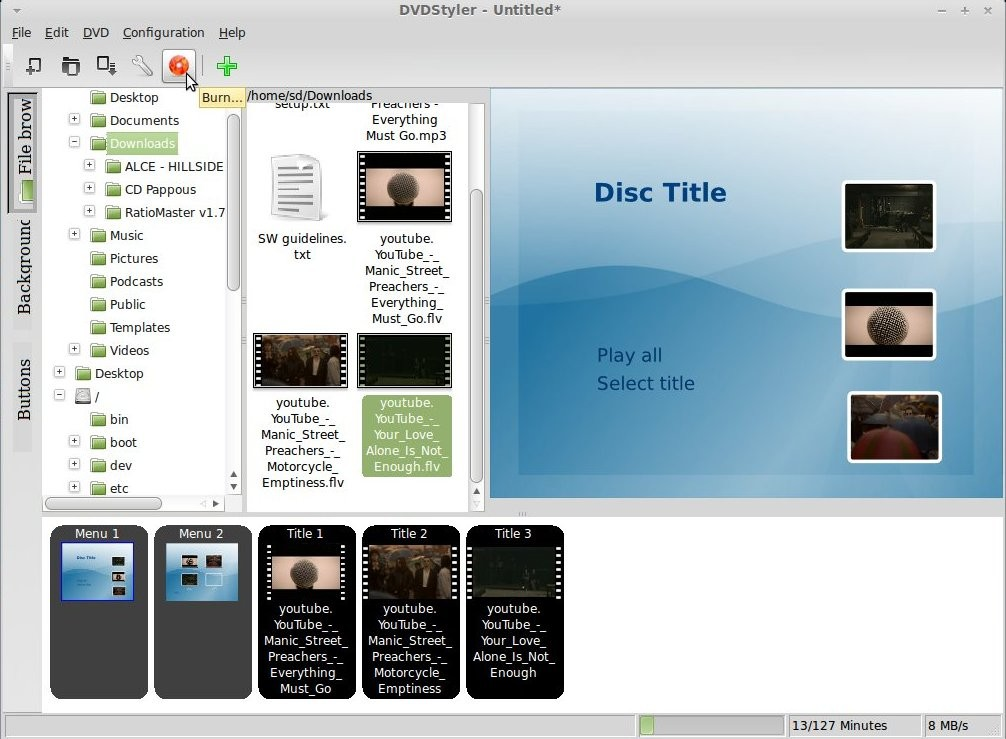Image resolution: width=1006 pixels, height=739 pixels.
Task: Click the file list vertical scrollbar
Action: (x=476, y=336)
